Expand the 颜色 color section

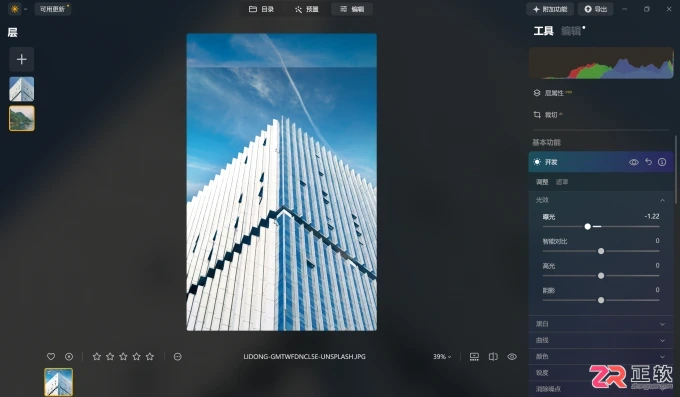tap(601, 357)
